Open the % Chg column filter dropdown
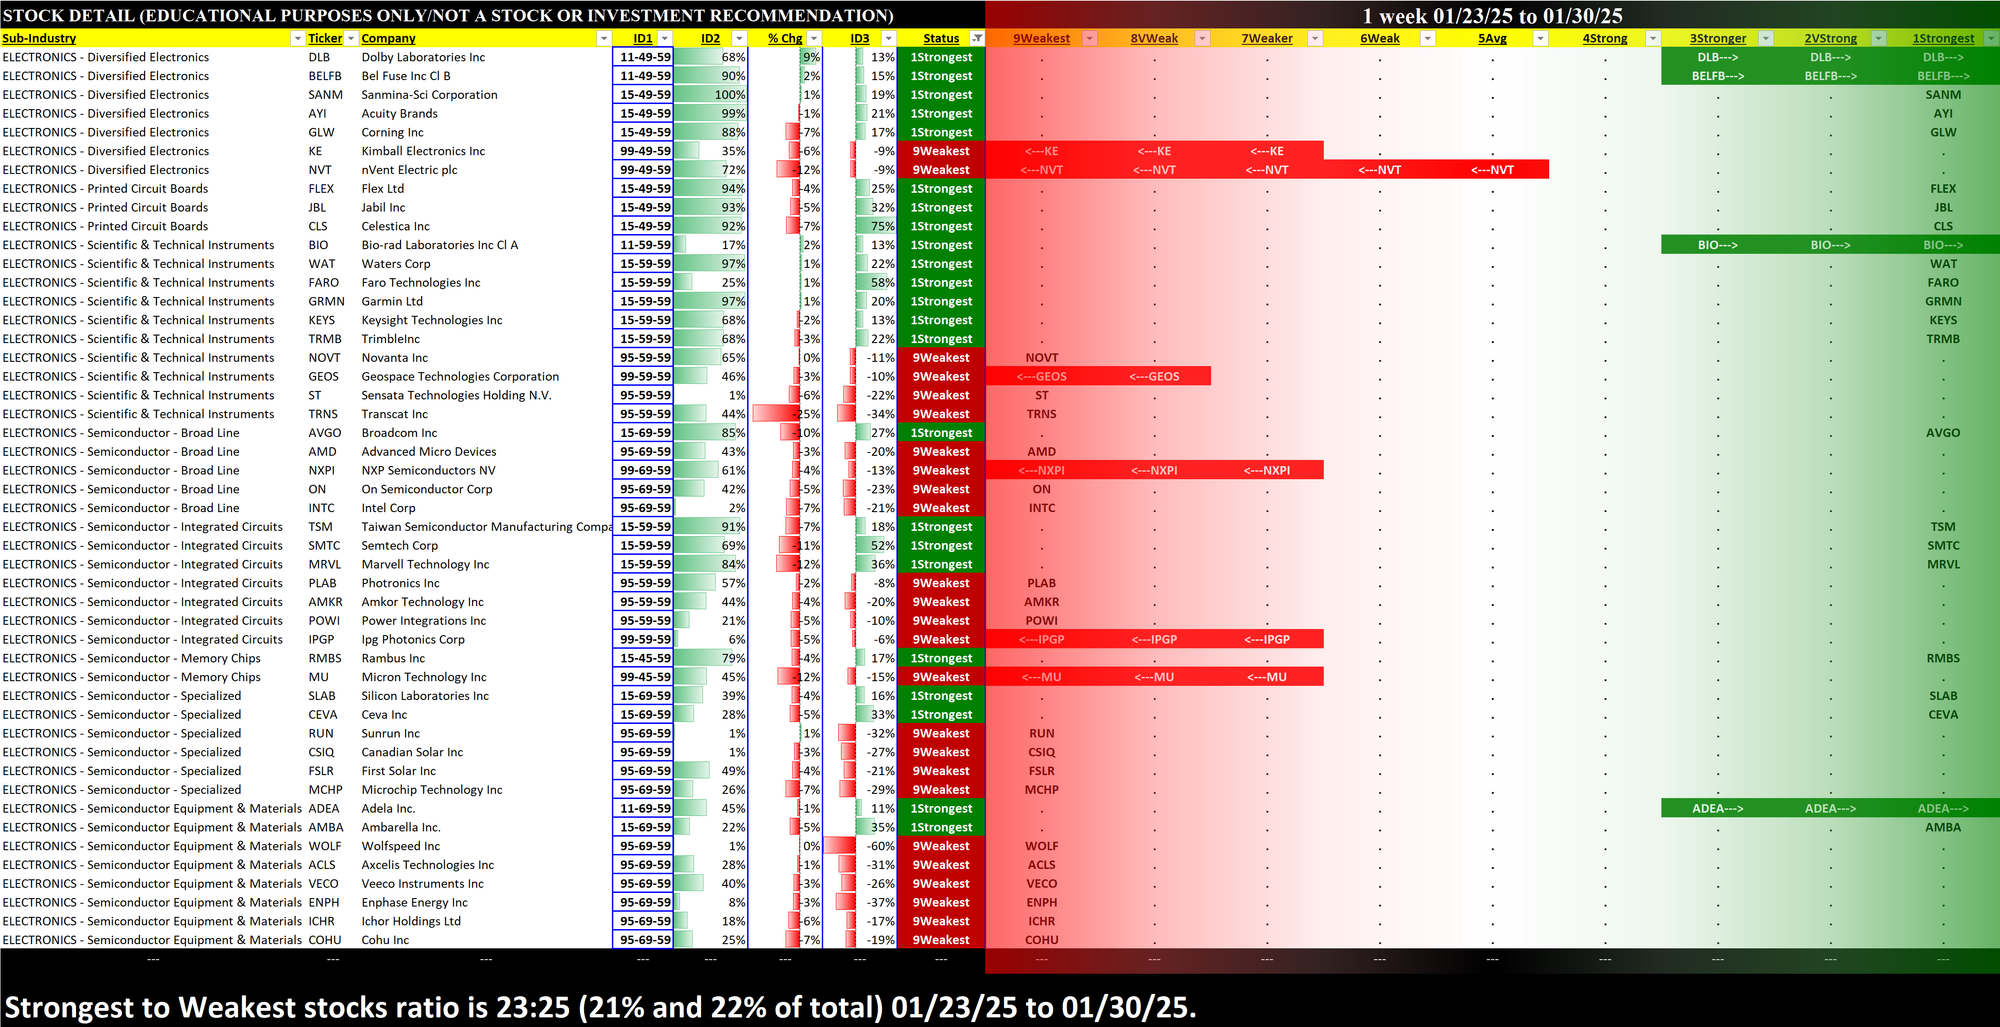The height and width of the screenshot is (1027, 2000). (x=814, y=38)
